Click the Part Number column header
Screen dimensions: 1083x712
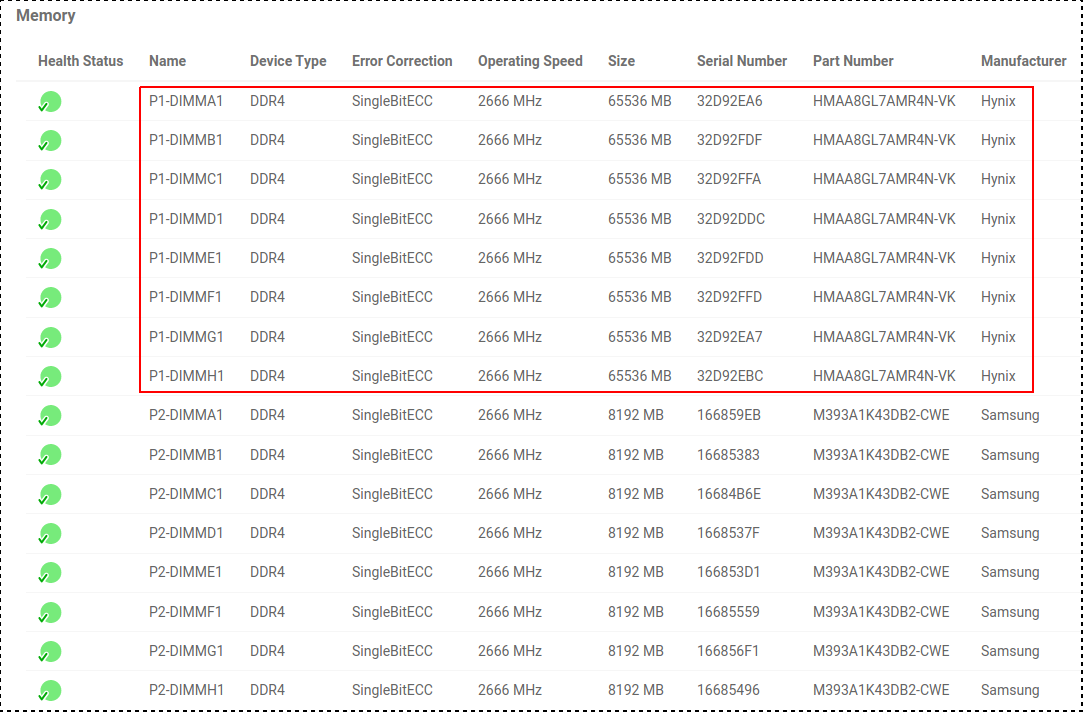tap(853, 61)
